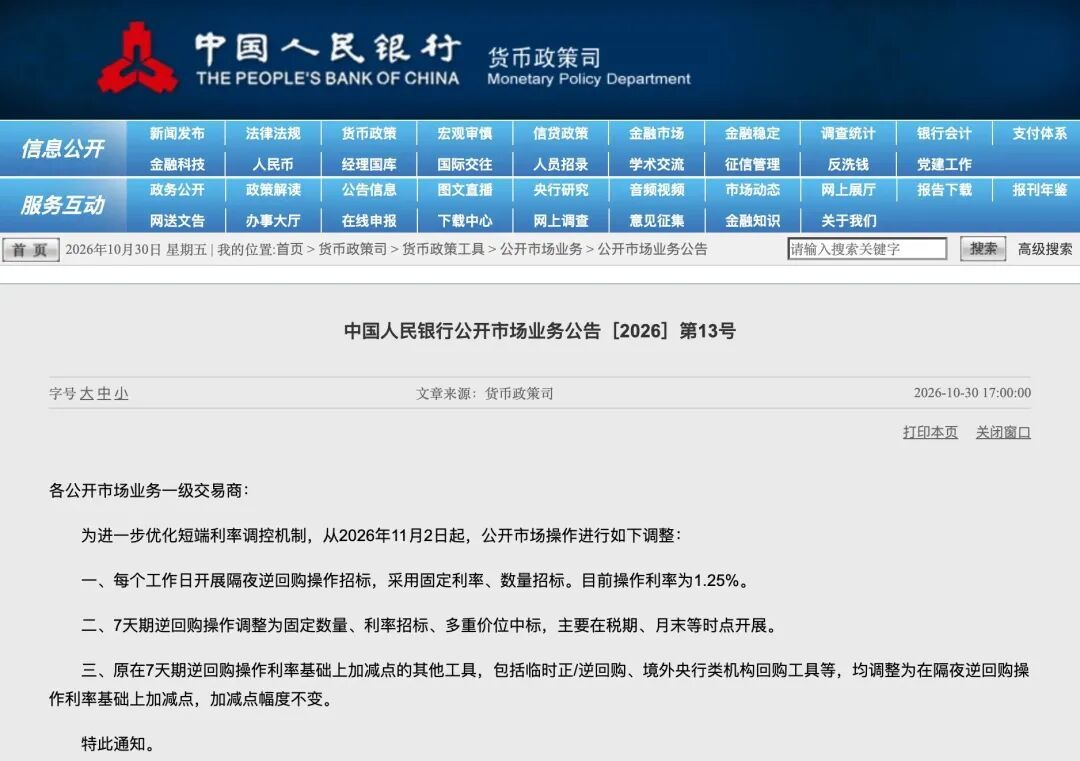Image resolution: width=1080 pixels, height=761 pixels.
Task: Open 报告下载 menu item
Action: [x=944, y=190]
